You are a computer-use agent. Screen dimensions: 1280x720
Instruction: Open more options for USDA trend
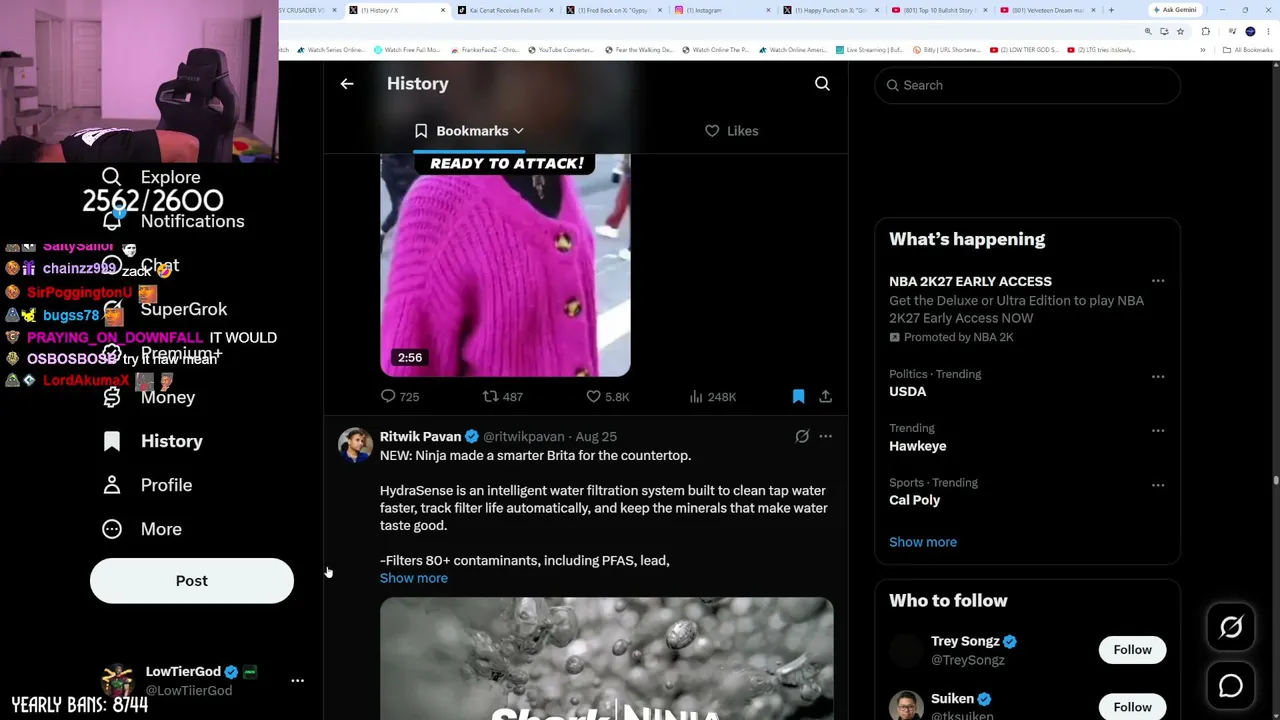[x=1158, y=377]
